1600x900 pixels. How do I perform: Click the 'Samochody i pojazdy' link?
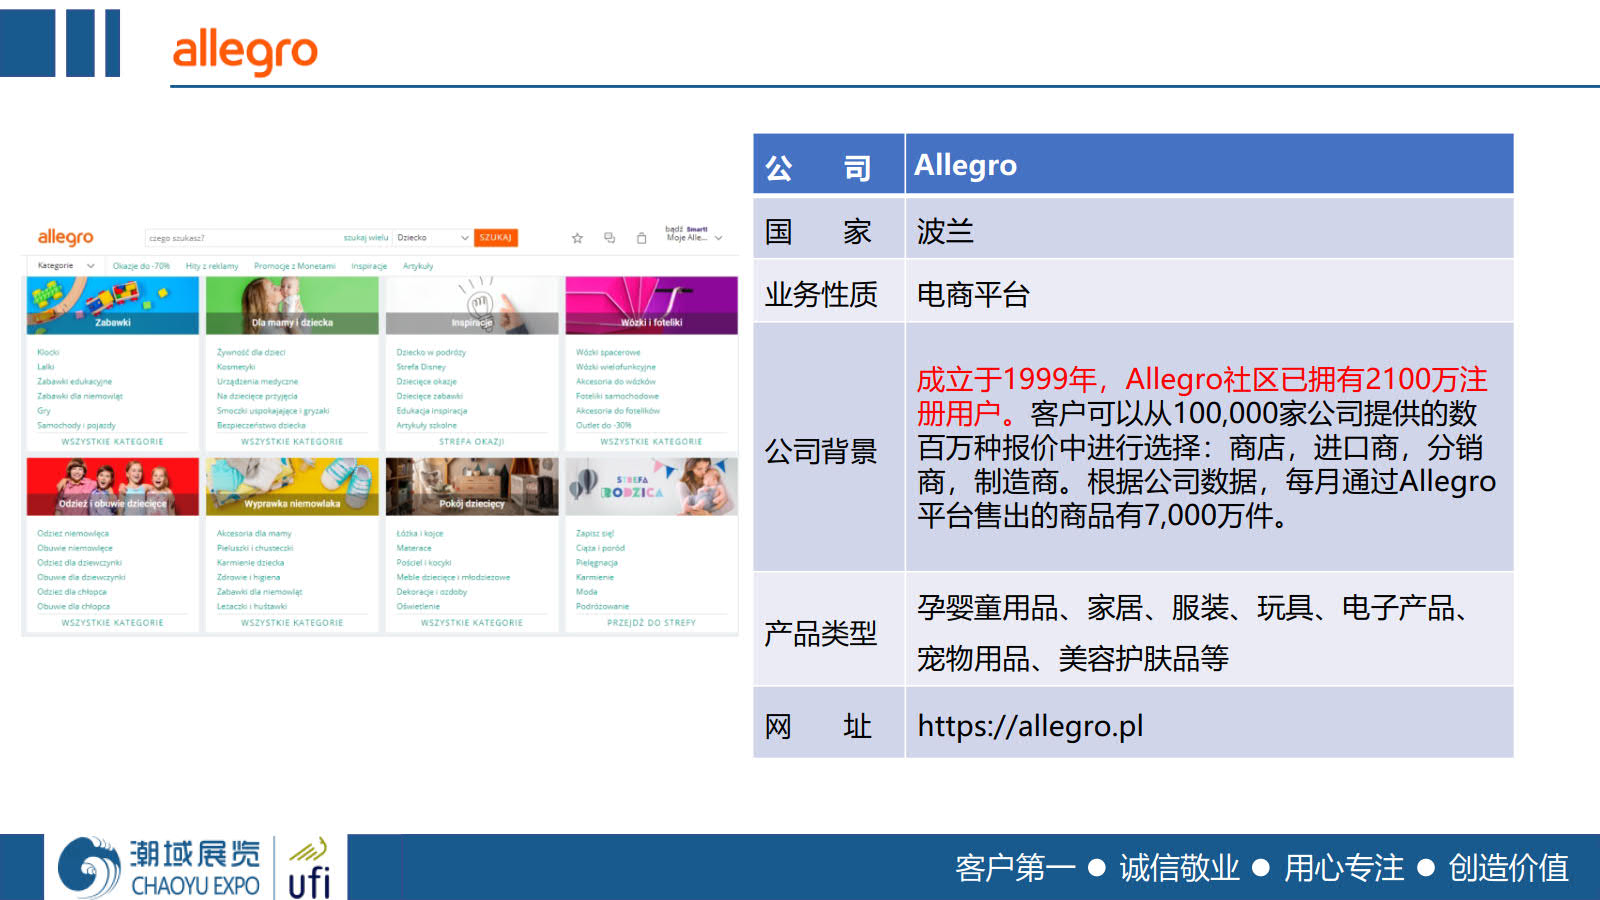pos(76,425)
